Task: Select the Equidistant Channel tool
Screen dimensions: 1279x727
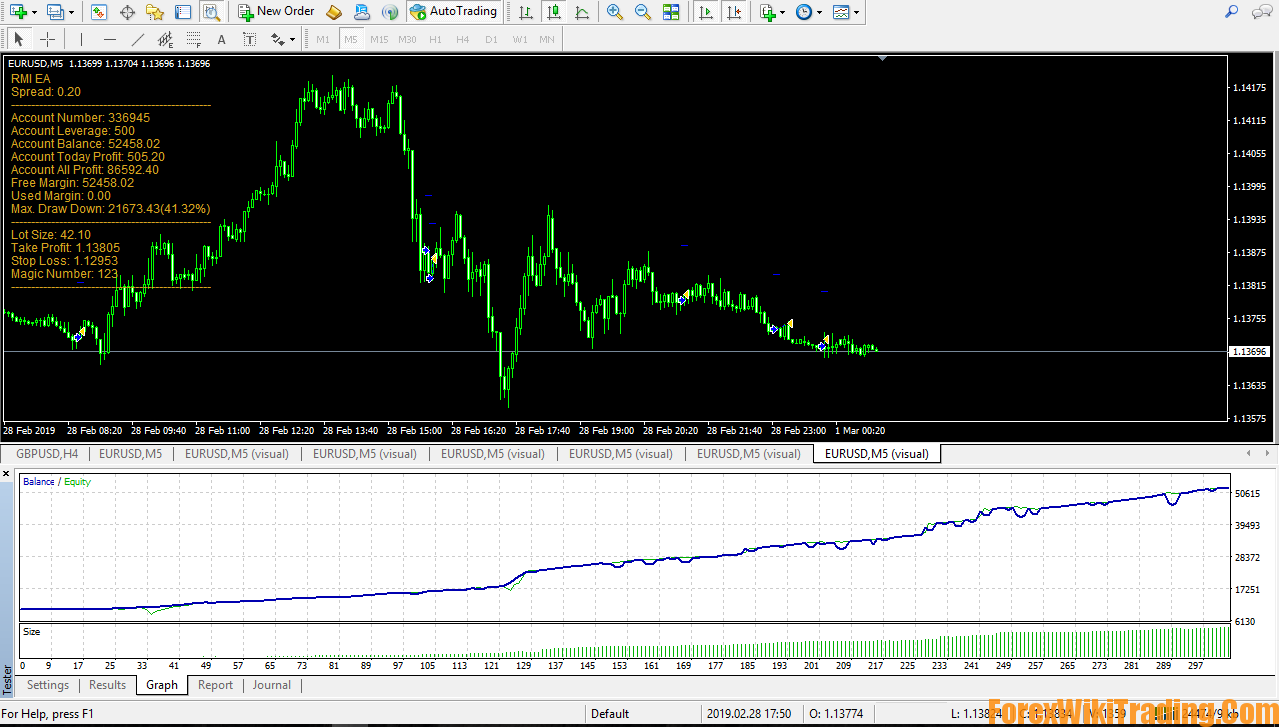Action: pyautogui.click(x=166, y=39)
